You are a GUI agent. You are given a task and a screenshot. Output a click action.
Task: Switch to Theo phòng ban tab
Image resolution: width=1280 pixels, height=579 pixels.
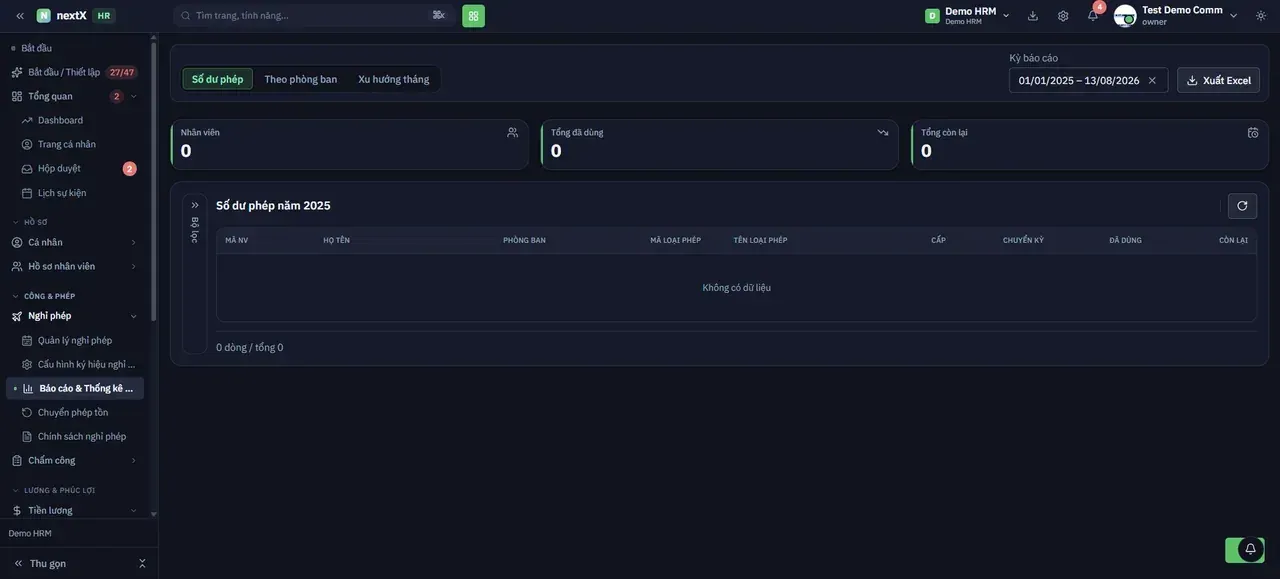coord(301,79)
